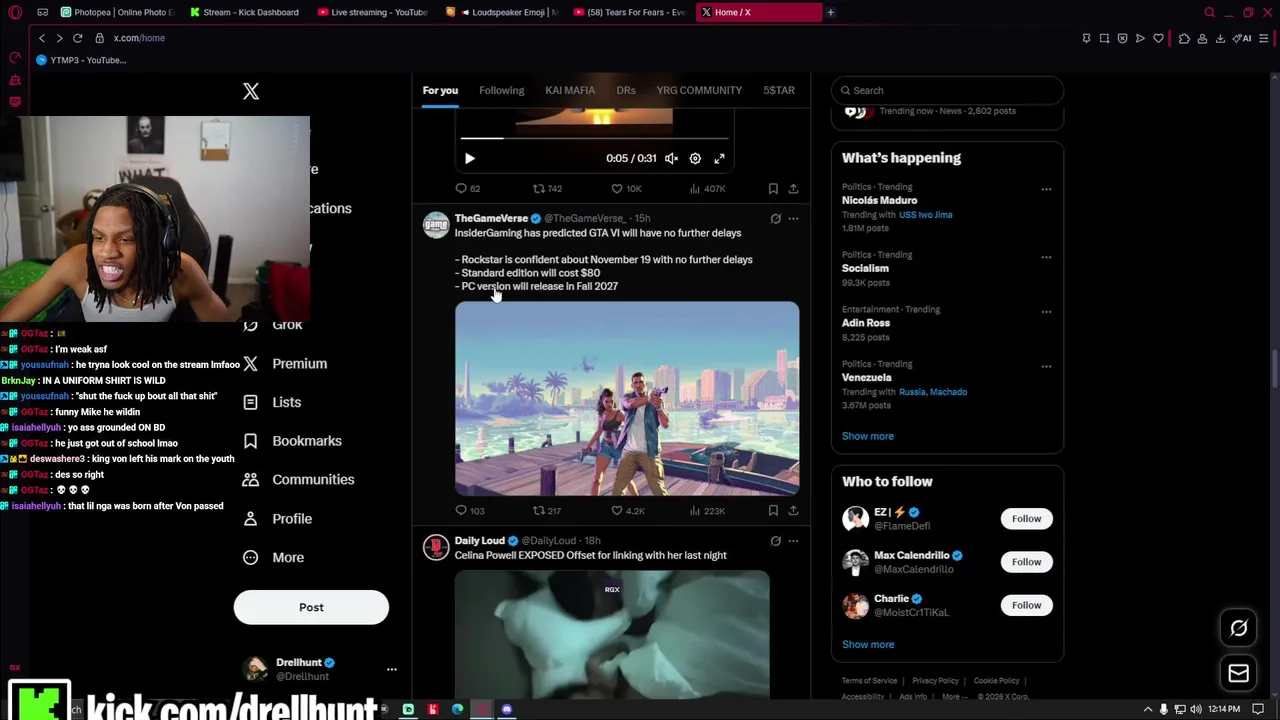The width and height of the screenshot is (1280, 720).
Task: Repost TheGameVerse post with 217 reposts
Action: (547, 510)
